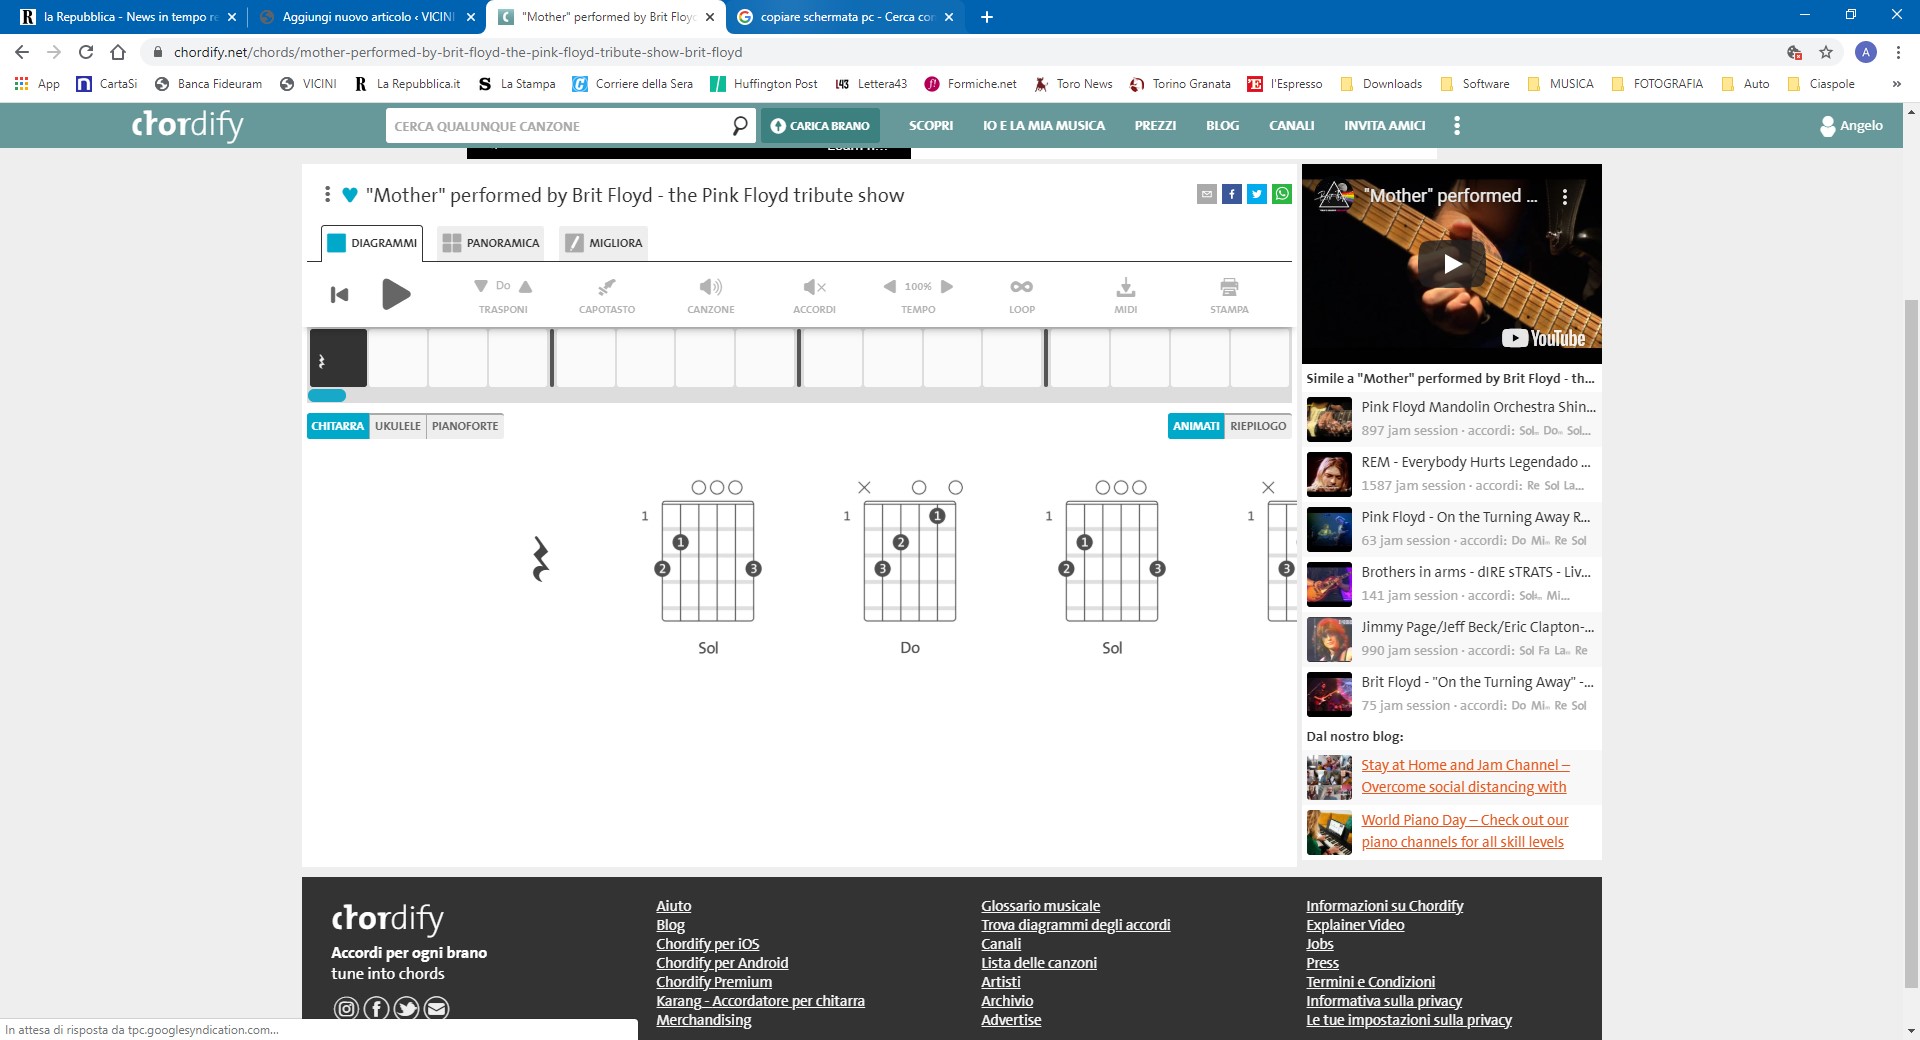Click the footer email icon
Image resolution: width=1920 pixels, height=1040 pixels.
(437, 1008)
